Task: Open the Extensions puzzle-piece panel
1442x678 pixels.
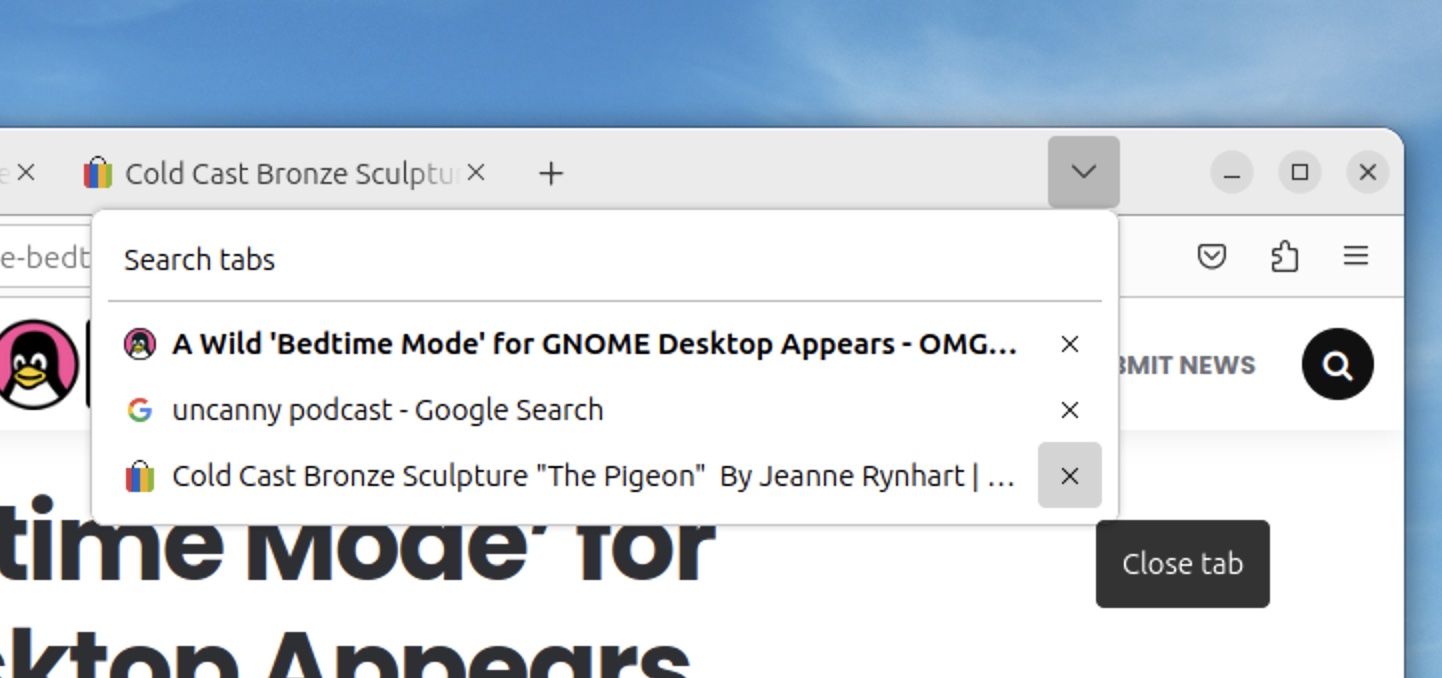Action: coord(1285,256)
